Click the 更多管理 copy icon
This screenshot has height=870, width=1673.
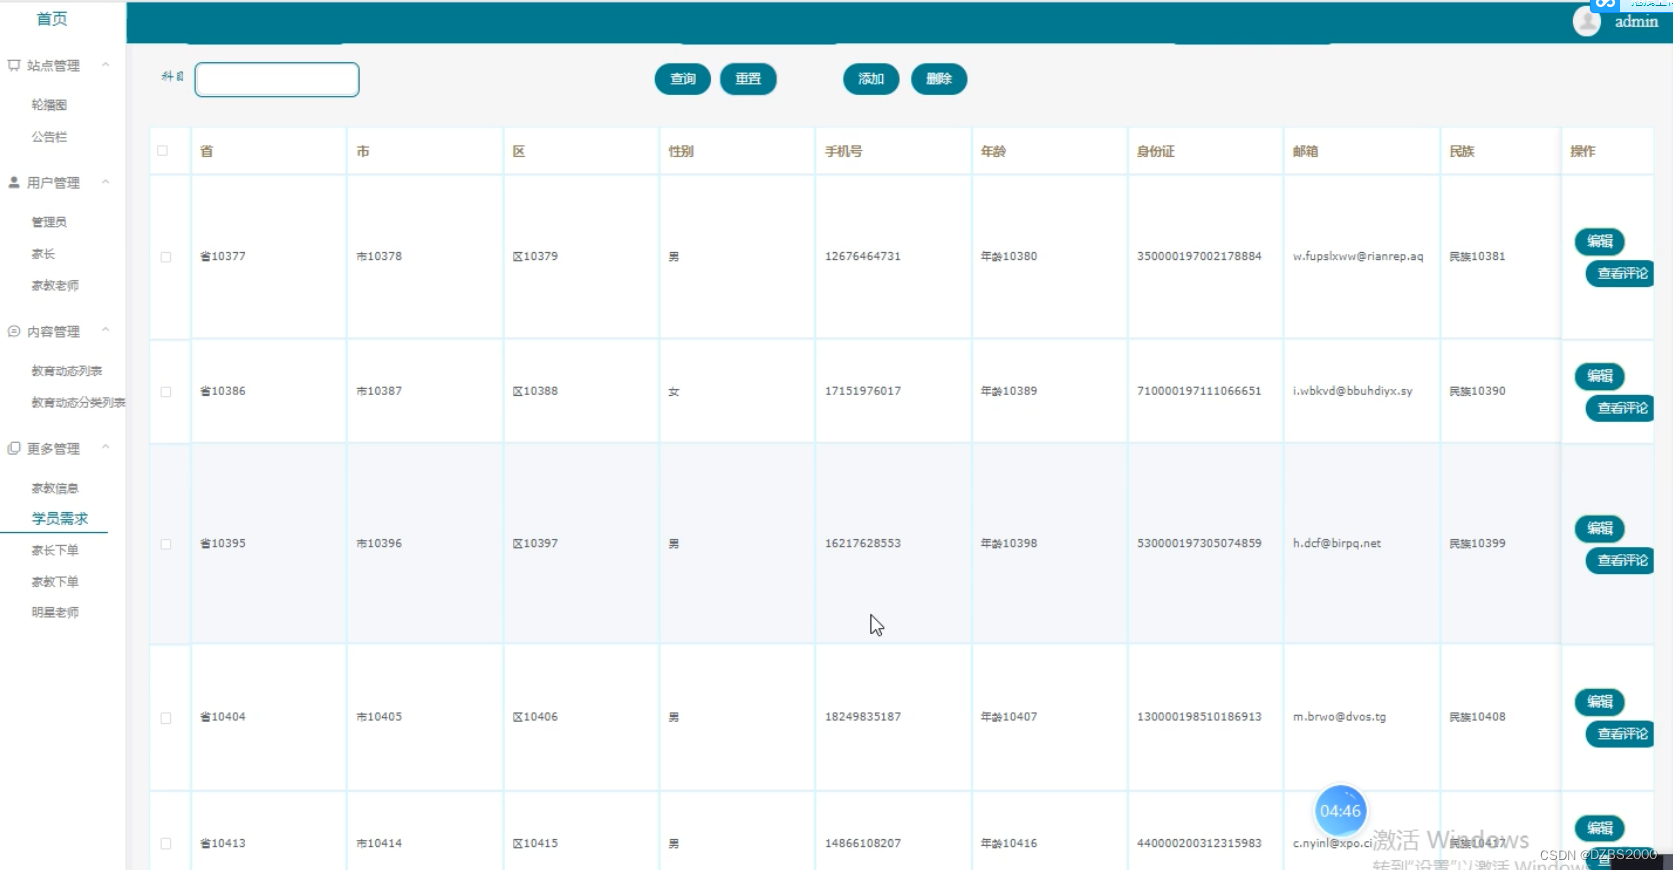[14, 449]
